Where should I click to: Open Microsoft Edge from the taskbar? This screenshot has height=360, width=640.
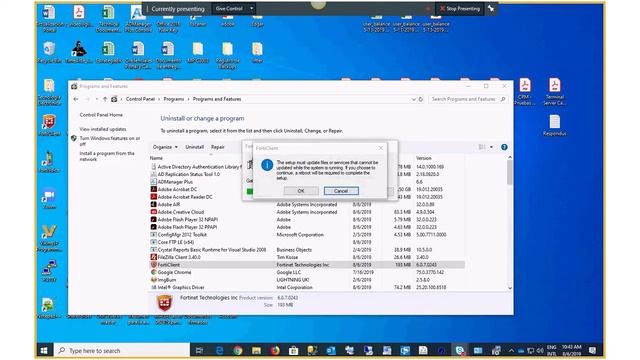(x=220, y=351)
